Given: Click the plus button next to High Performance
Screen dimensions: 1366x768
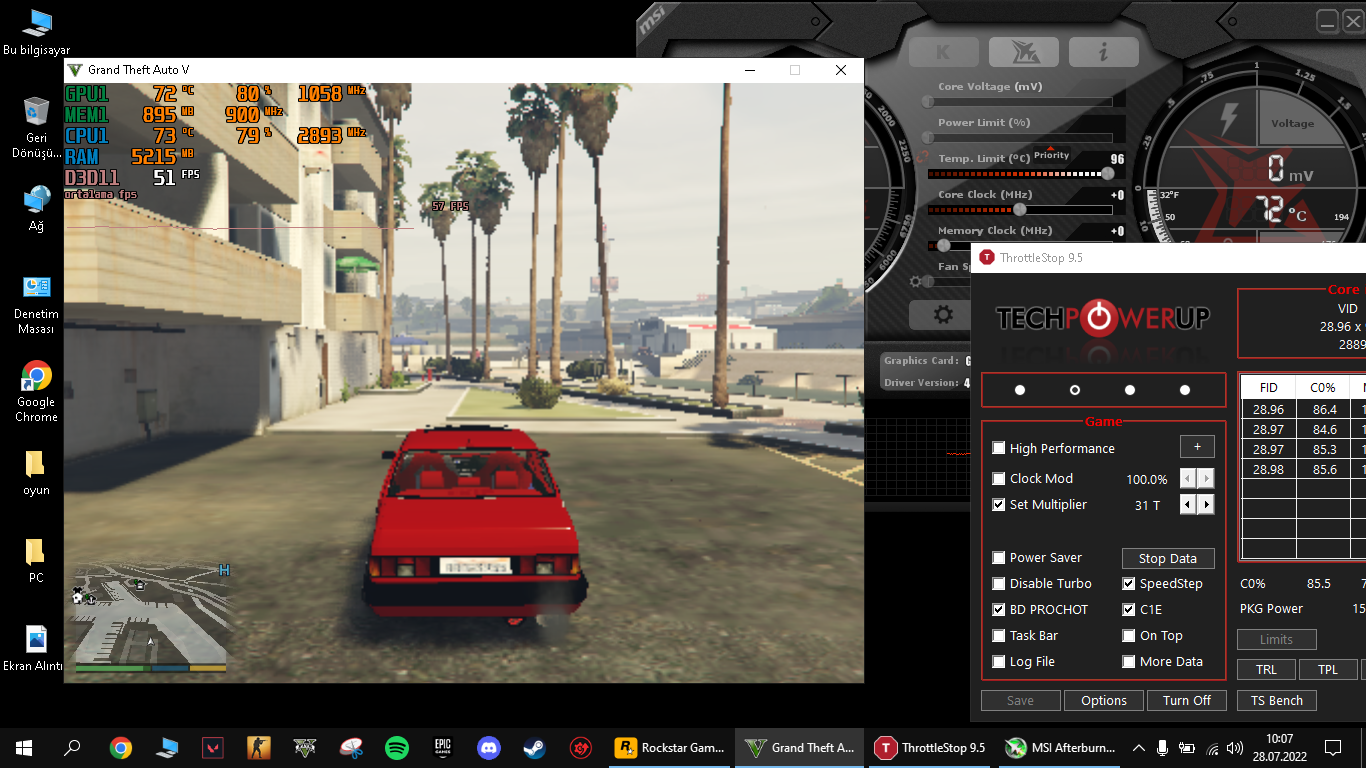Looking at the screenshot, I should pyautogui.click(x=1197, y=447).
